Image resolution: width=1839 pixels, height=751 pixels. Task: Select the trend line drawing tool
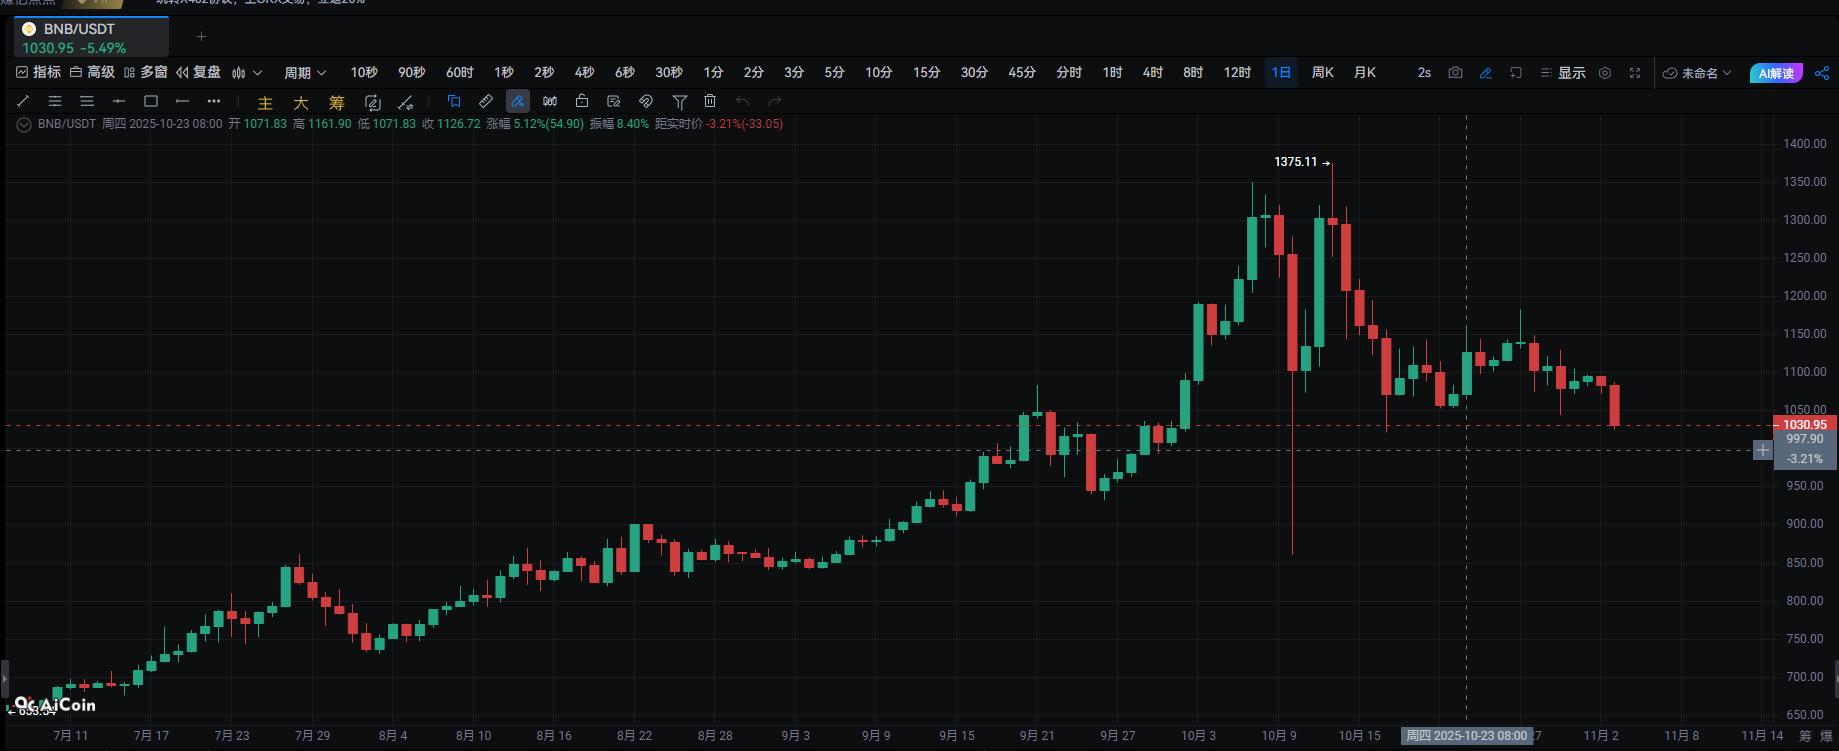pyautogui.click(x=23, y=101)
